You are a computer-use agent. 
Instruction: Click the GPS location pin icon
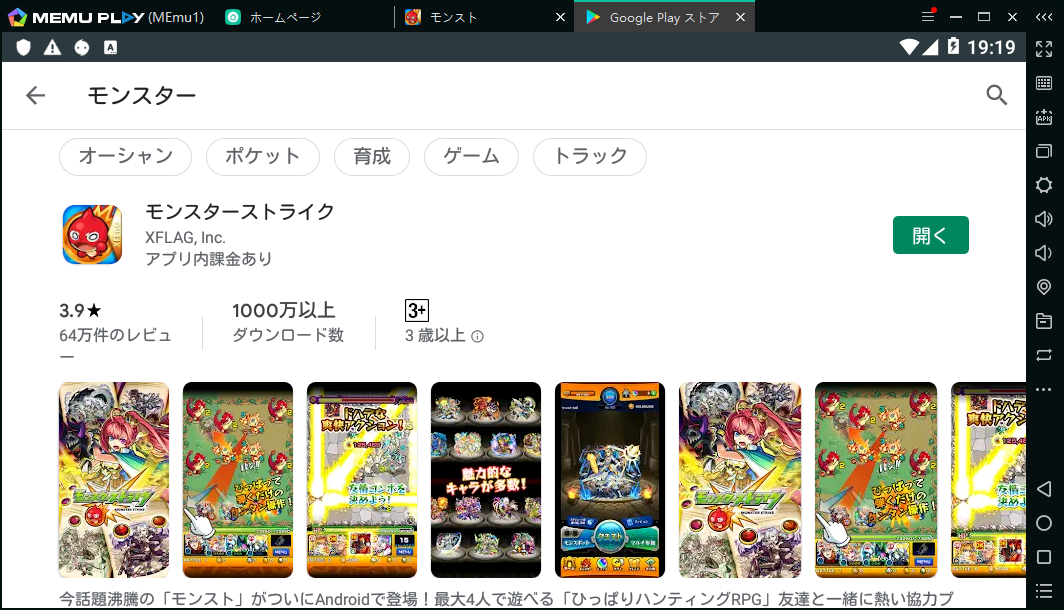1044,287
